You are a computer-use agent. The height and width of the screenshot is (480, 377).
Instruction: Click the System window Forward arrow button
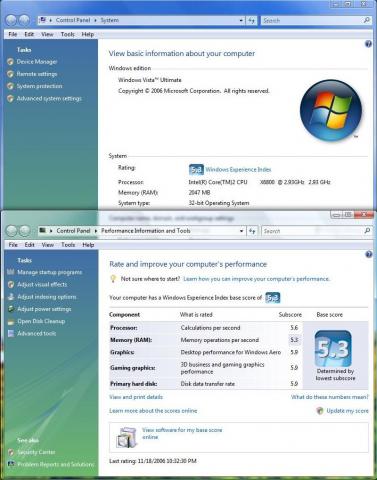(x=24, y=20)
